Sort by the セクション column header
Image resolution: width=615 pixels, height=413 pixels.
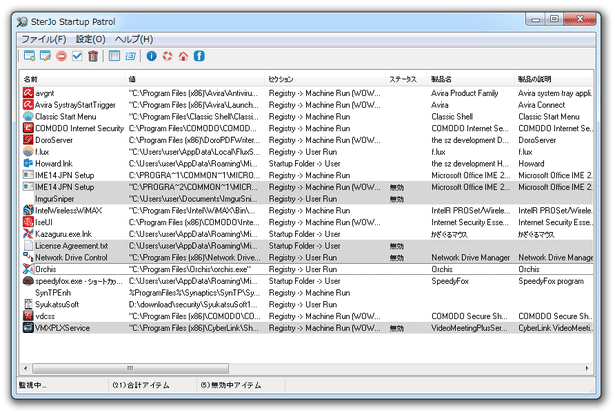325,79
